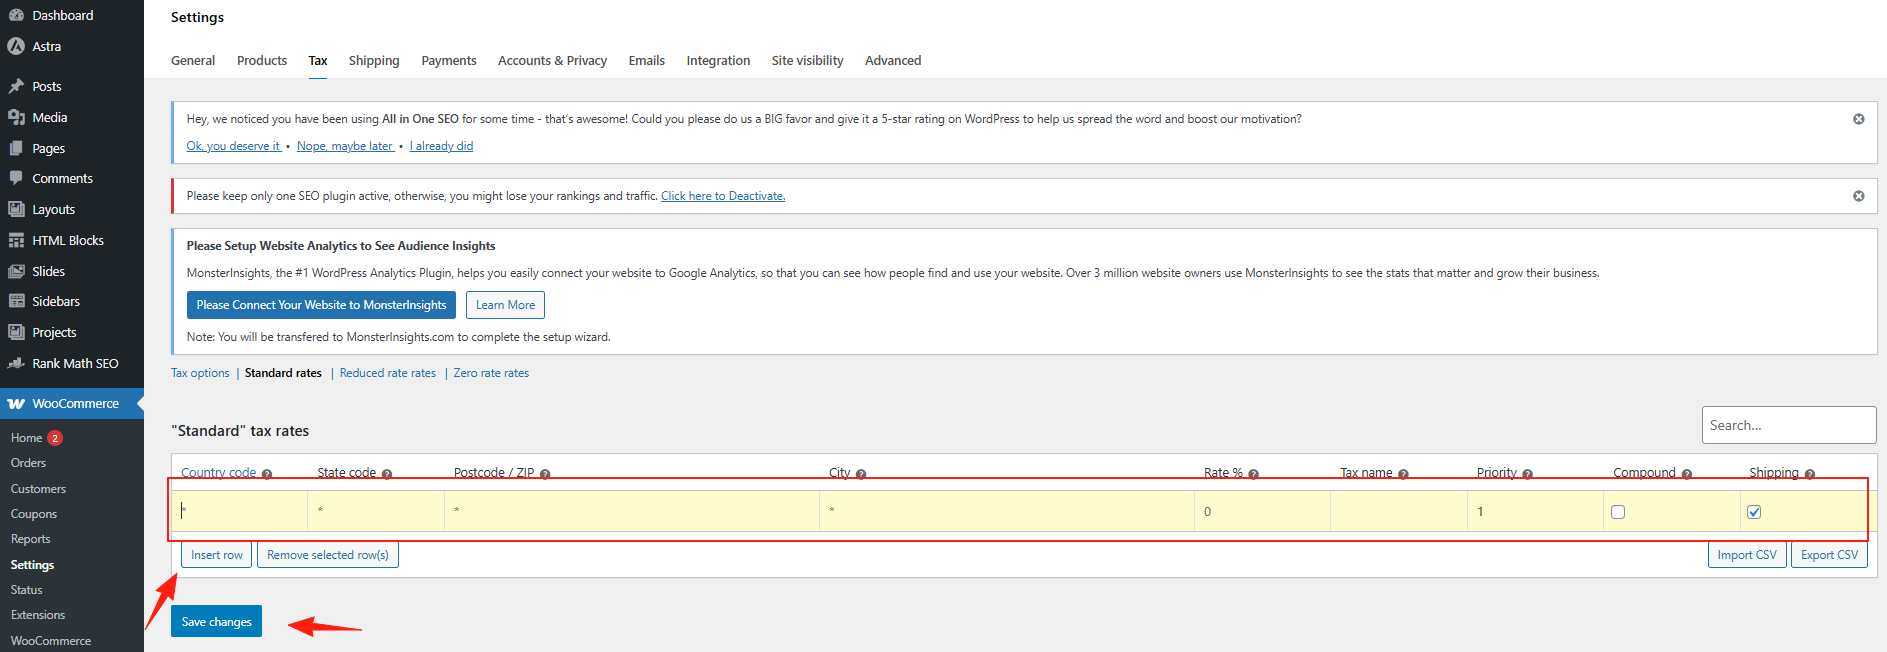Image resolution: width=1887 pixels, height=652 pixels.
Task: Click help icon next to Tax name
Action: tap(1403, 474)
